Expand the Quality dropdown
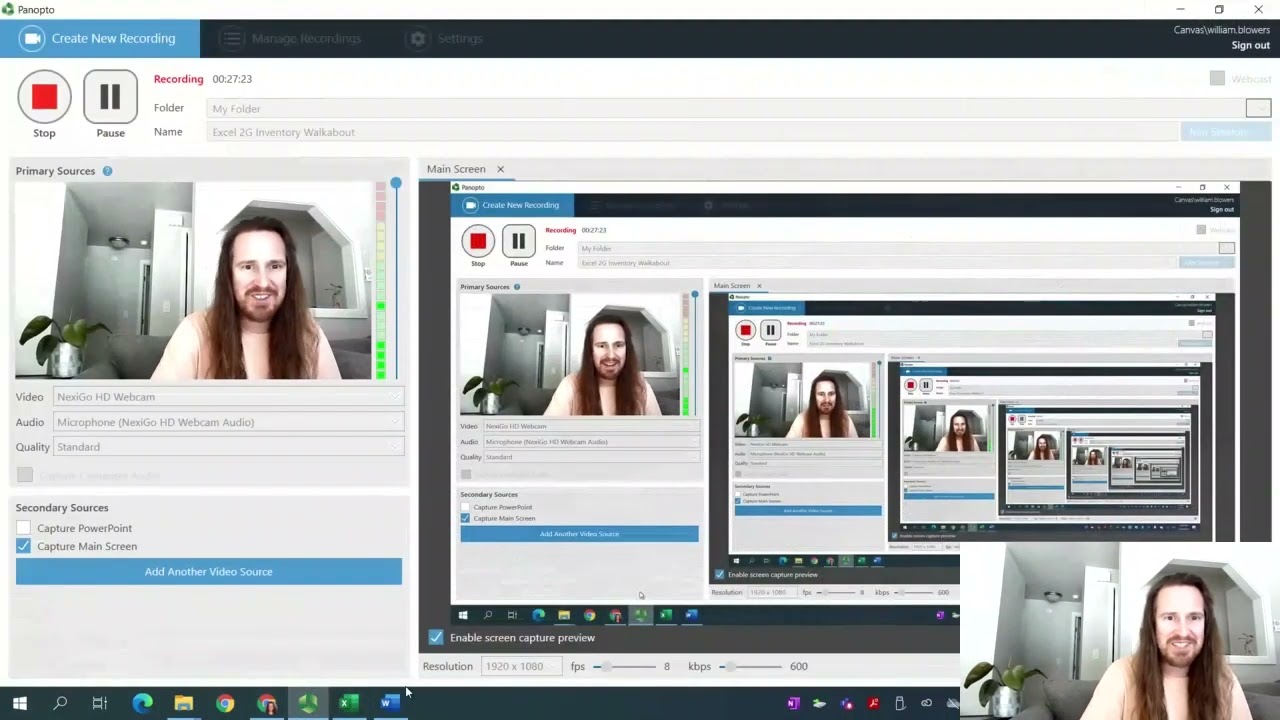The image size is (1280, 720). 229,447
